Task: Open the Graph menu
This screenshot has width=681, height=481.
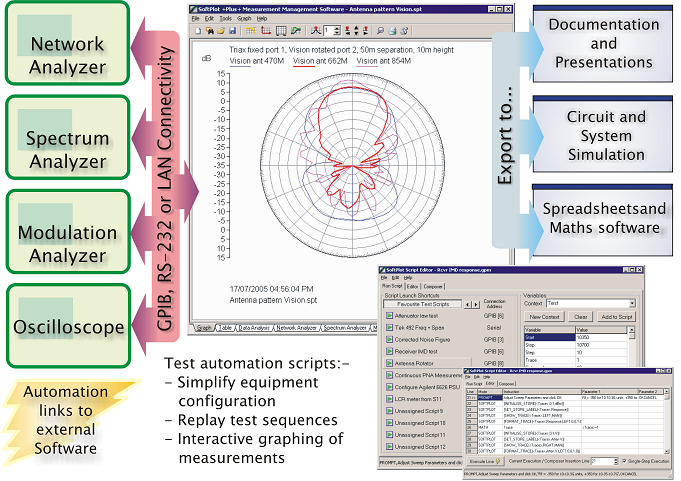Action: point(244,19)
